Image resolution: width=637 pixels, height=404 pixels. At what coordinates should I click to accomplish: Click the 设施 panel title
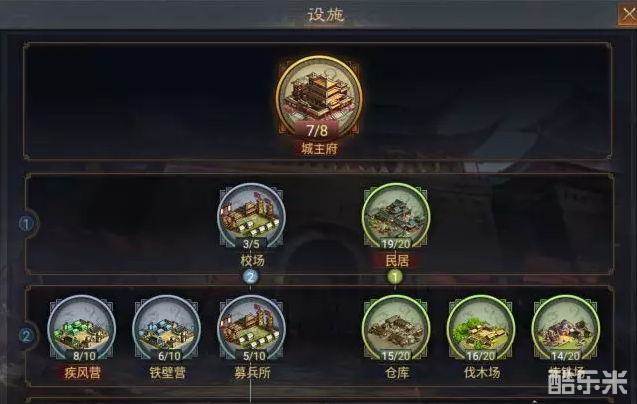point(326,15)
